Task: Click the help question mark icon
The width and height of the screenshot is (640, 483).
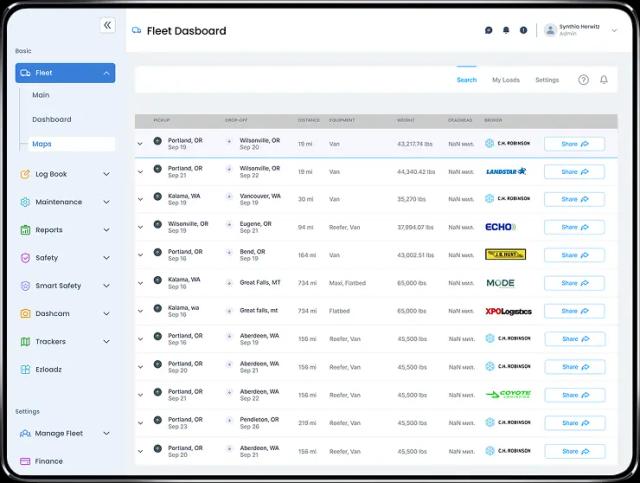Action: [x=583, y=80]
